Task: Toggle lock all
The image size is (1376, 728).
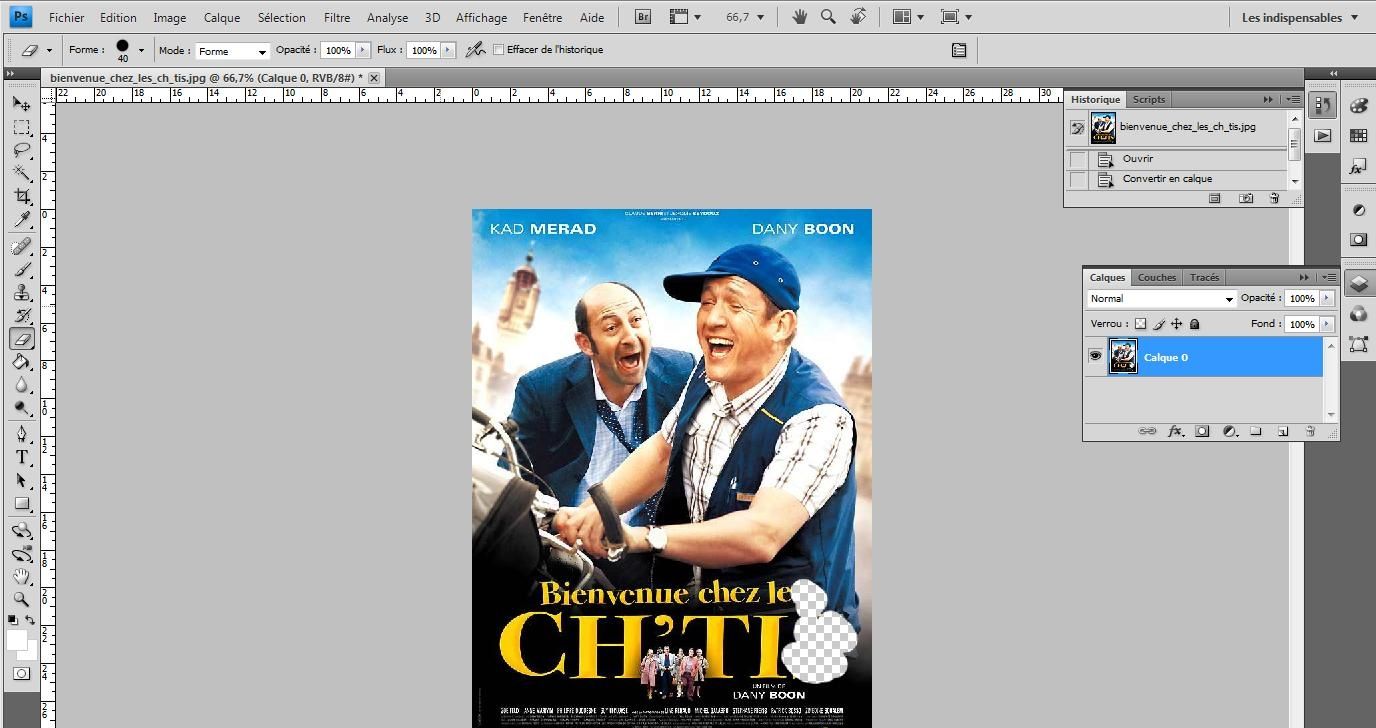Action: [x=1194, y=324]
